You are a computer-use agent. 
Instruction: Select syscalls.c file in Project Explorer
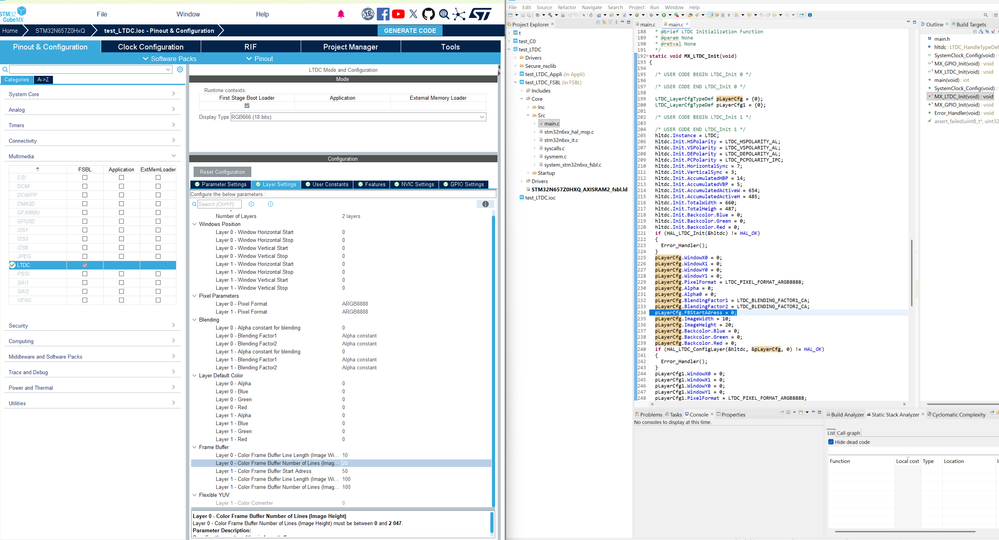555,148
